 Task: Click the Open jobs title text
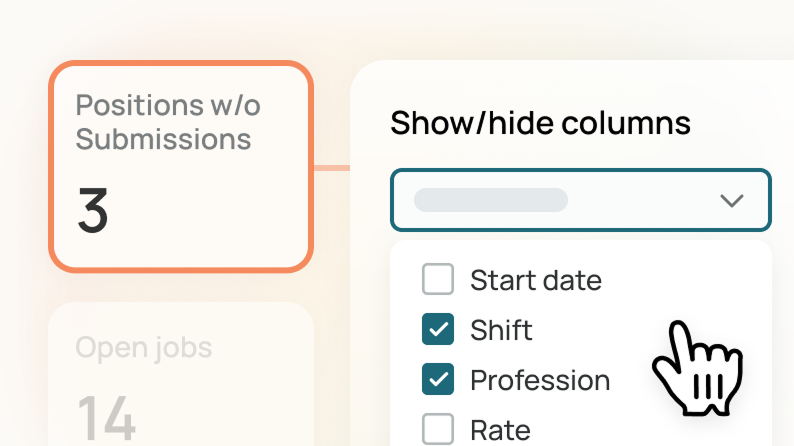pos(144,348)
